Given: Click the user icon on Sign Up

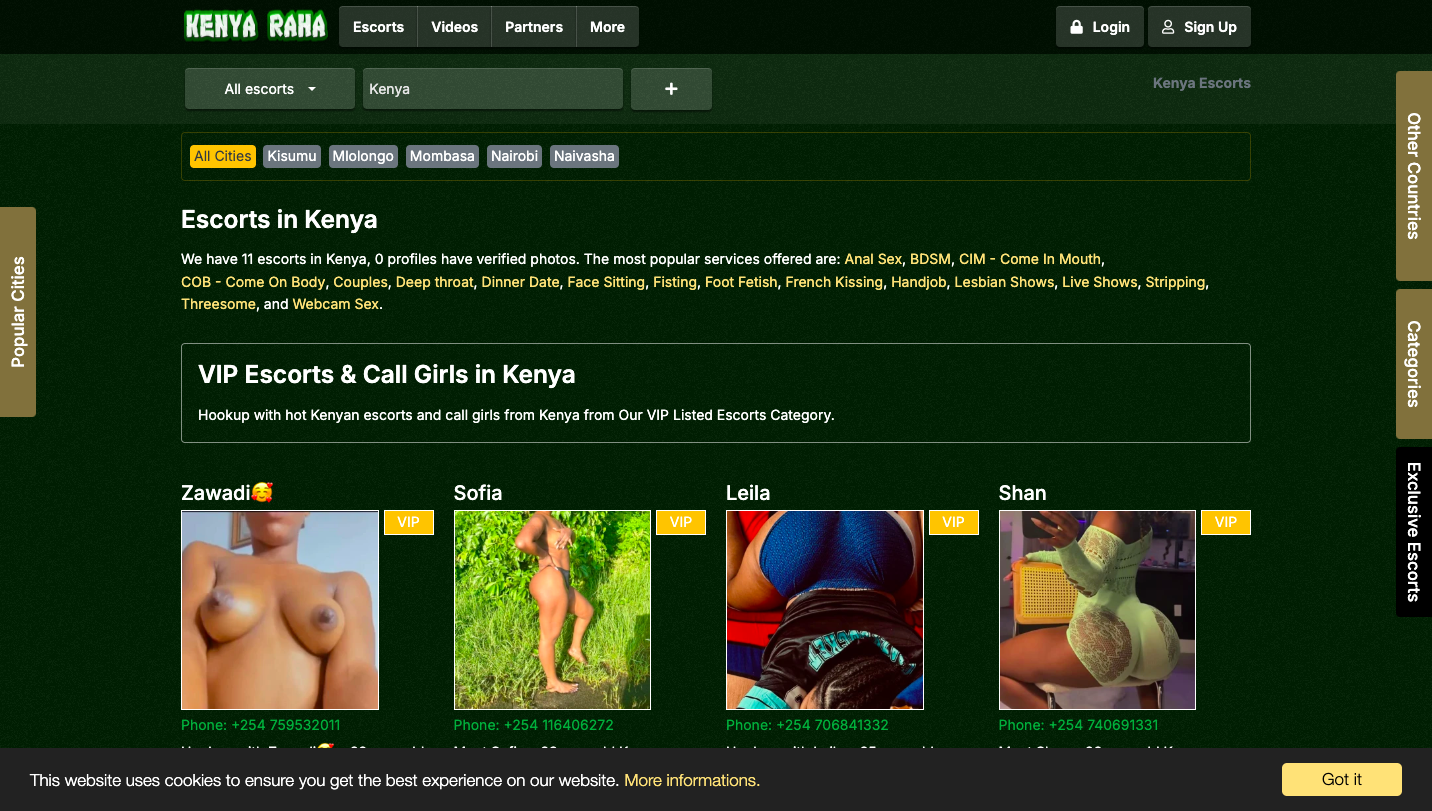Looking at the screenshot, I should point(1168,27).
